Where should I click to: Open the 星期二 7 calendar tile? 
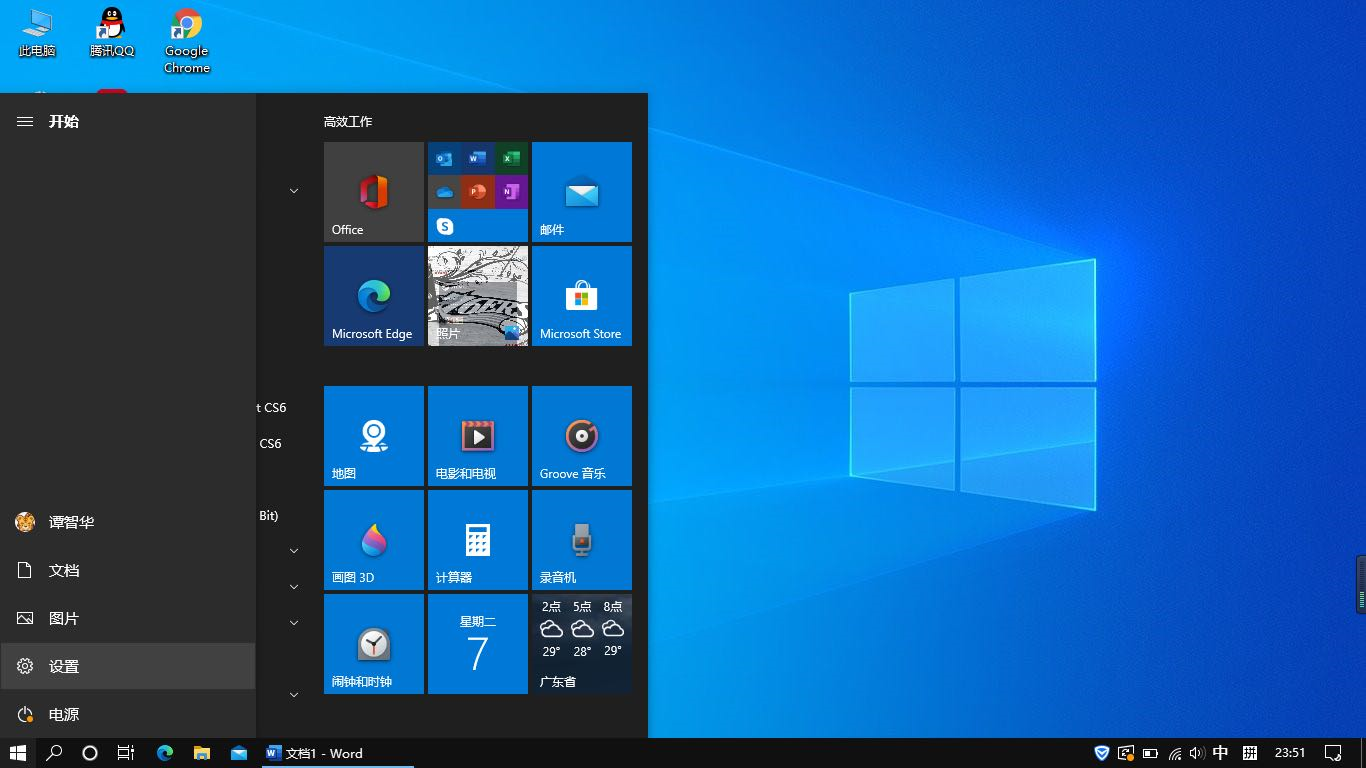(x=478, y=644)
